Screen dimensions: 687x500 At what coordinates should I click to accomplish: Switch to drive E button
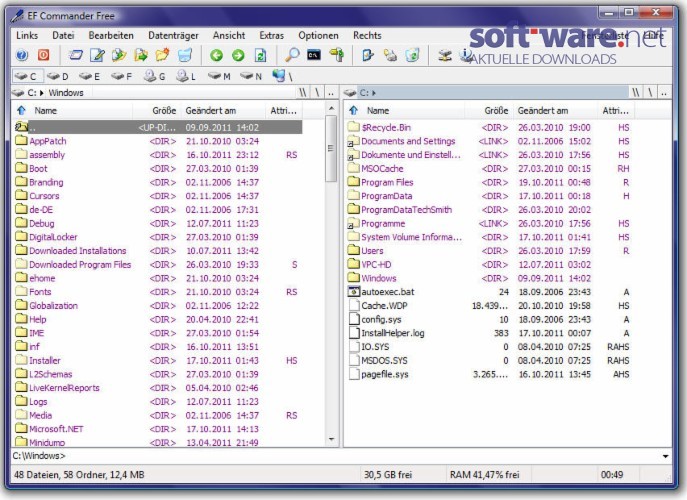90,77
